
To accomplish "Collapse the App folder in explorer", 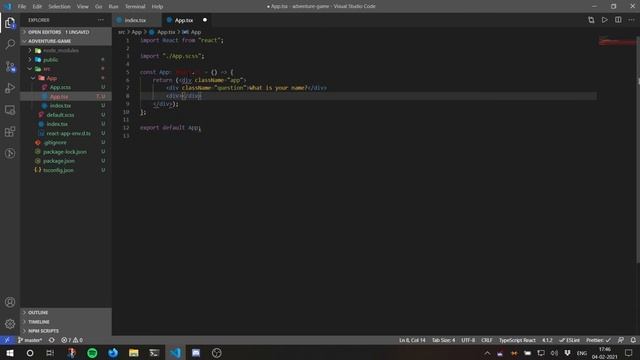I will click(51, 78).
